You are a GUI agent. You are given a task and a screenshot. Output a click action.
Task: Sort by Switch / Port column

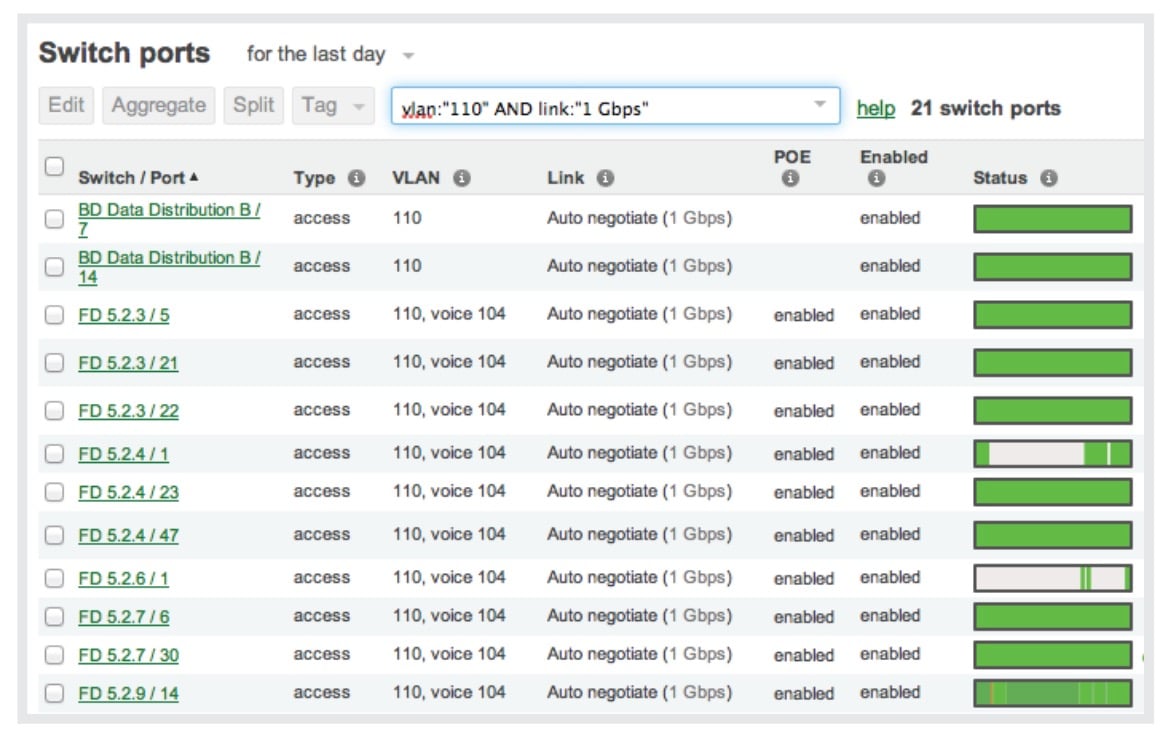[x=138, y=178]
